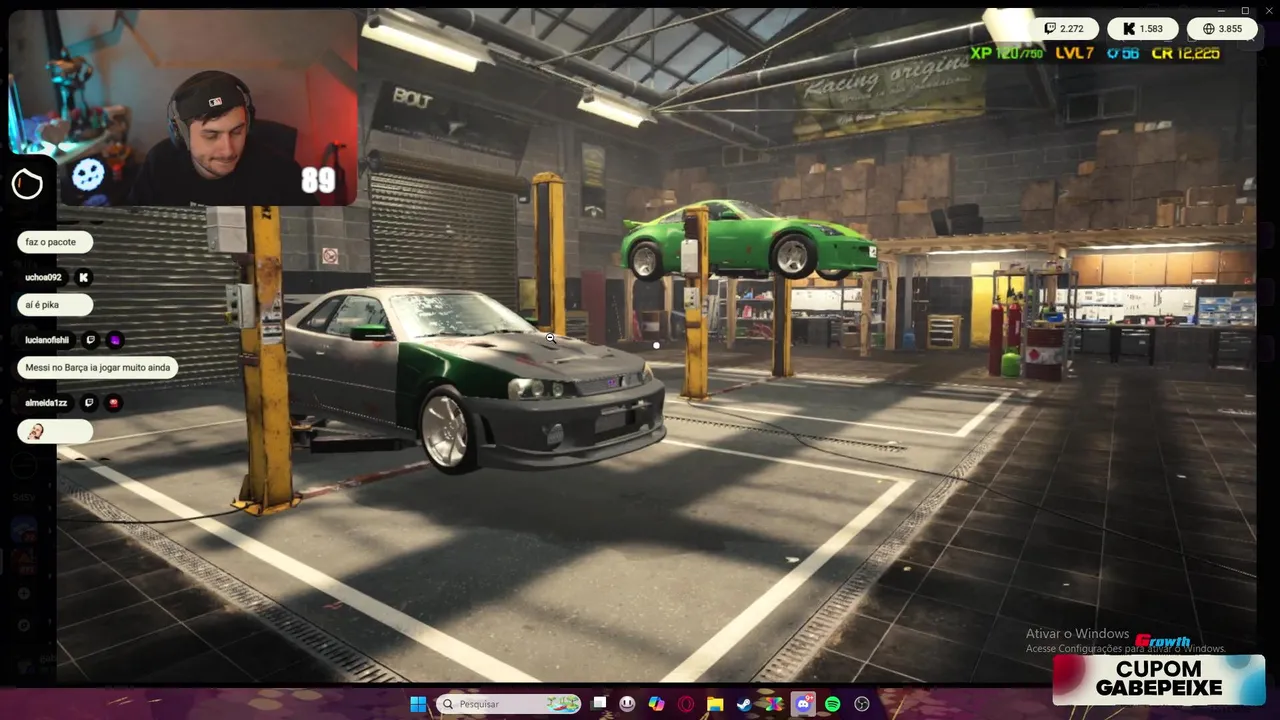Viewport: 1280px width, 720px height.
Task: Click the gear points counter 56
Action: pyautogui.click(x=1123, y=53)
